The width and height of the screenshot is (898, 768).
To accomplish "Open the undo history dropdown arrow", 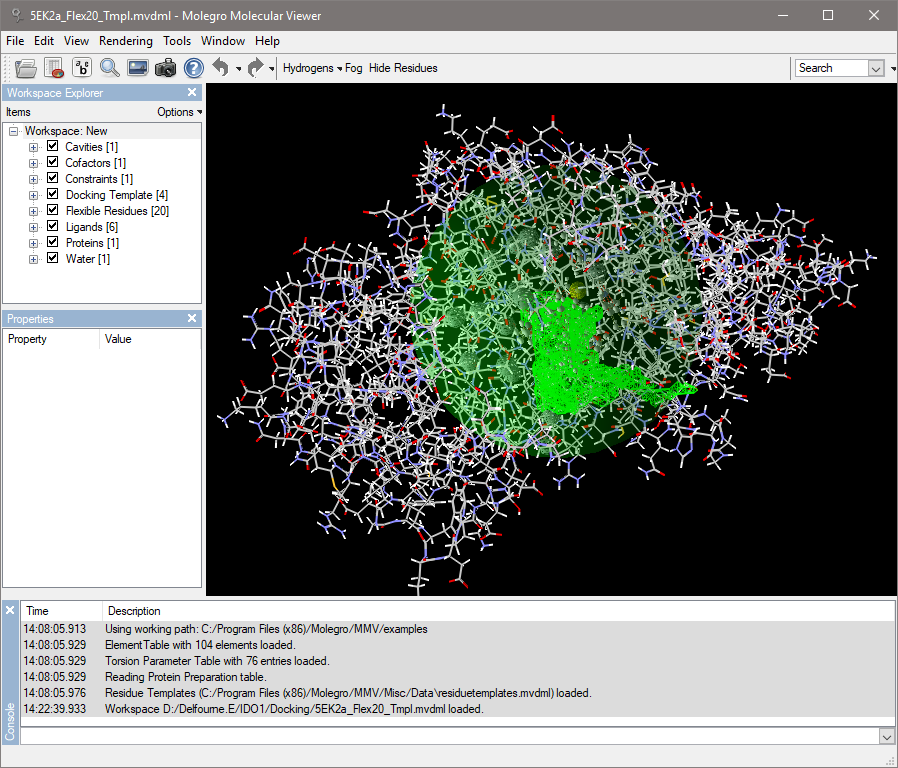I will [238, 69].
